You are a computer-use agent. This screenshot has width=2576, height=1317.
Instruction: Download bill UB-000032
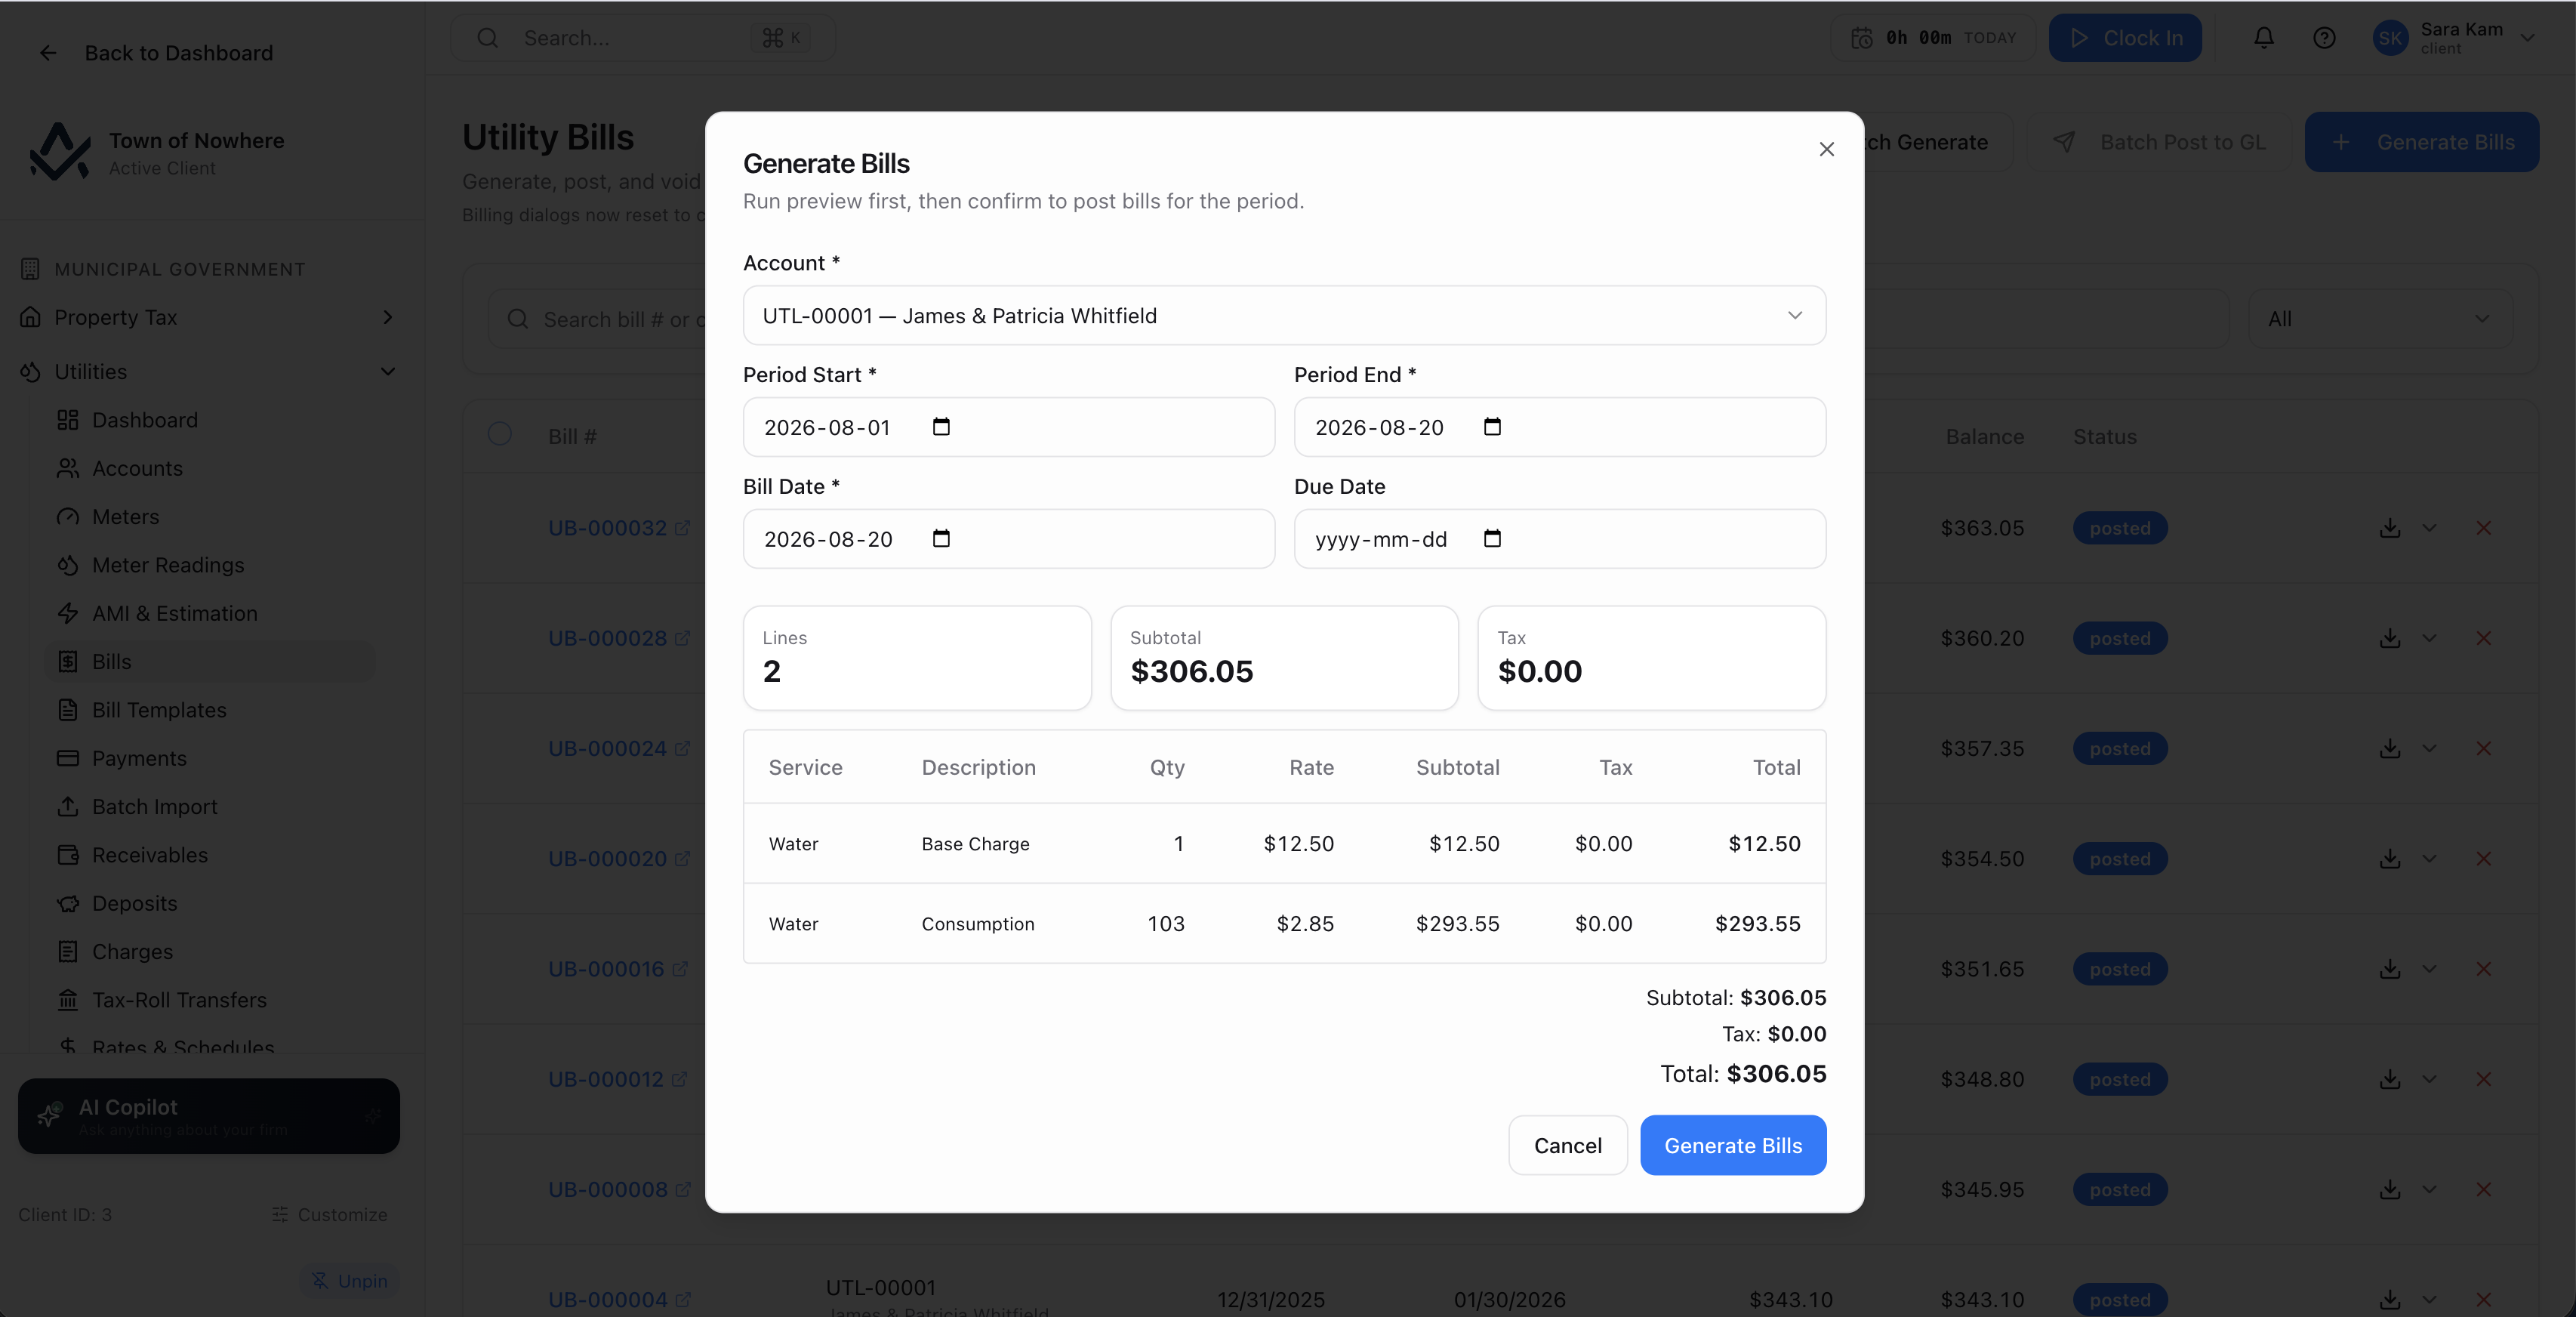(x=2390, y=528)
